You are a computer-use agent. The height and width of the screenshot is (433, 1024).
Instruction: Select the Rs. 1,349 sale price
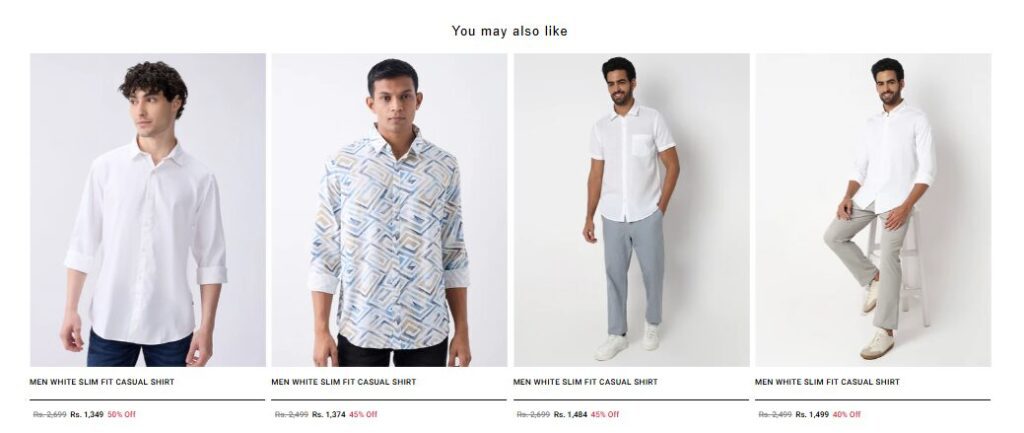[87, 414]
